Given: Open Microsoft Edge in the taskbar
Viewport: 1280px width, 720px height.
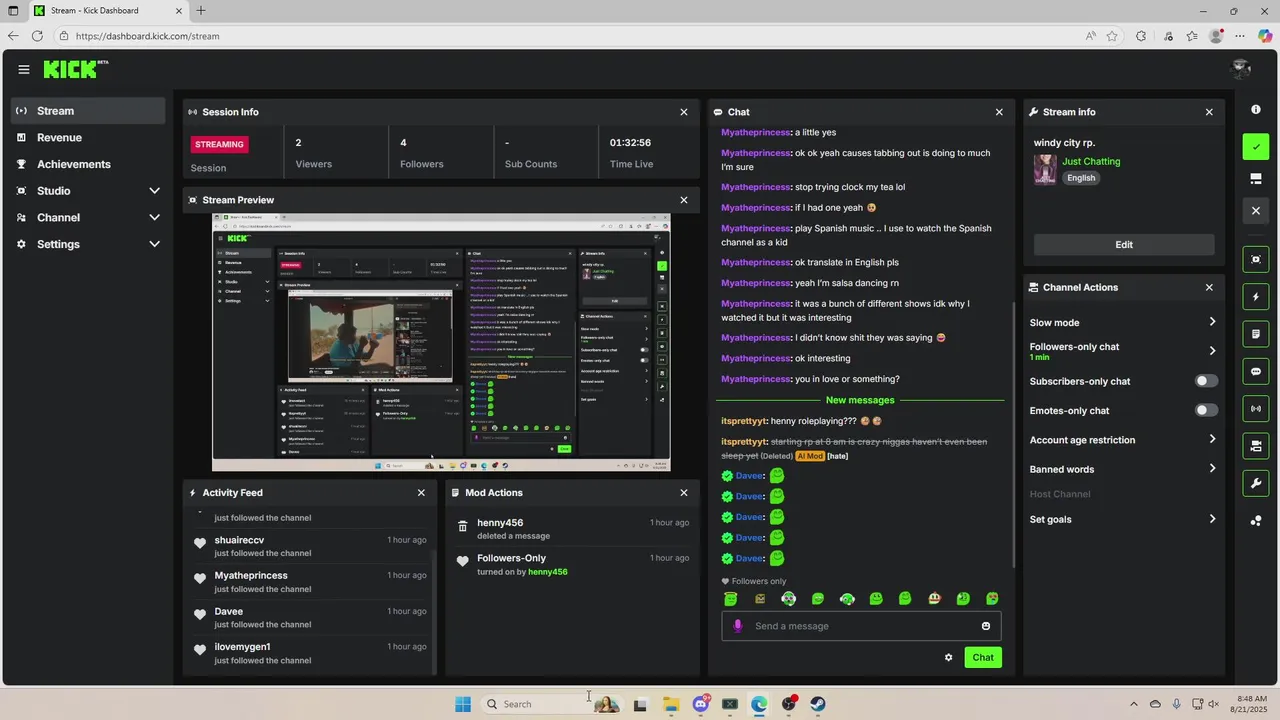Looking at the screenshot, I should click(x=759, y=704).
